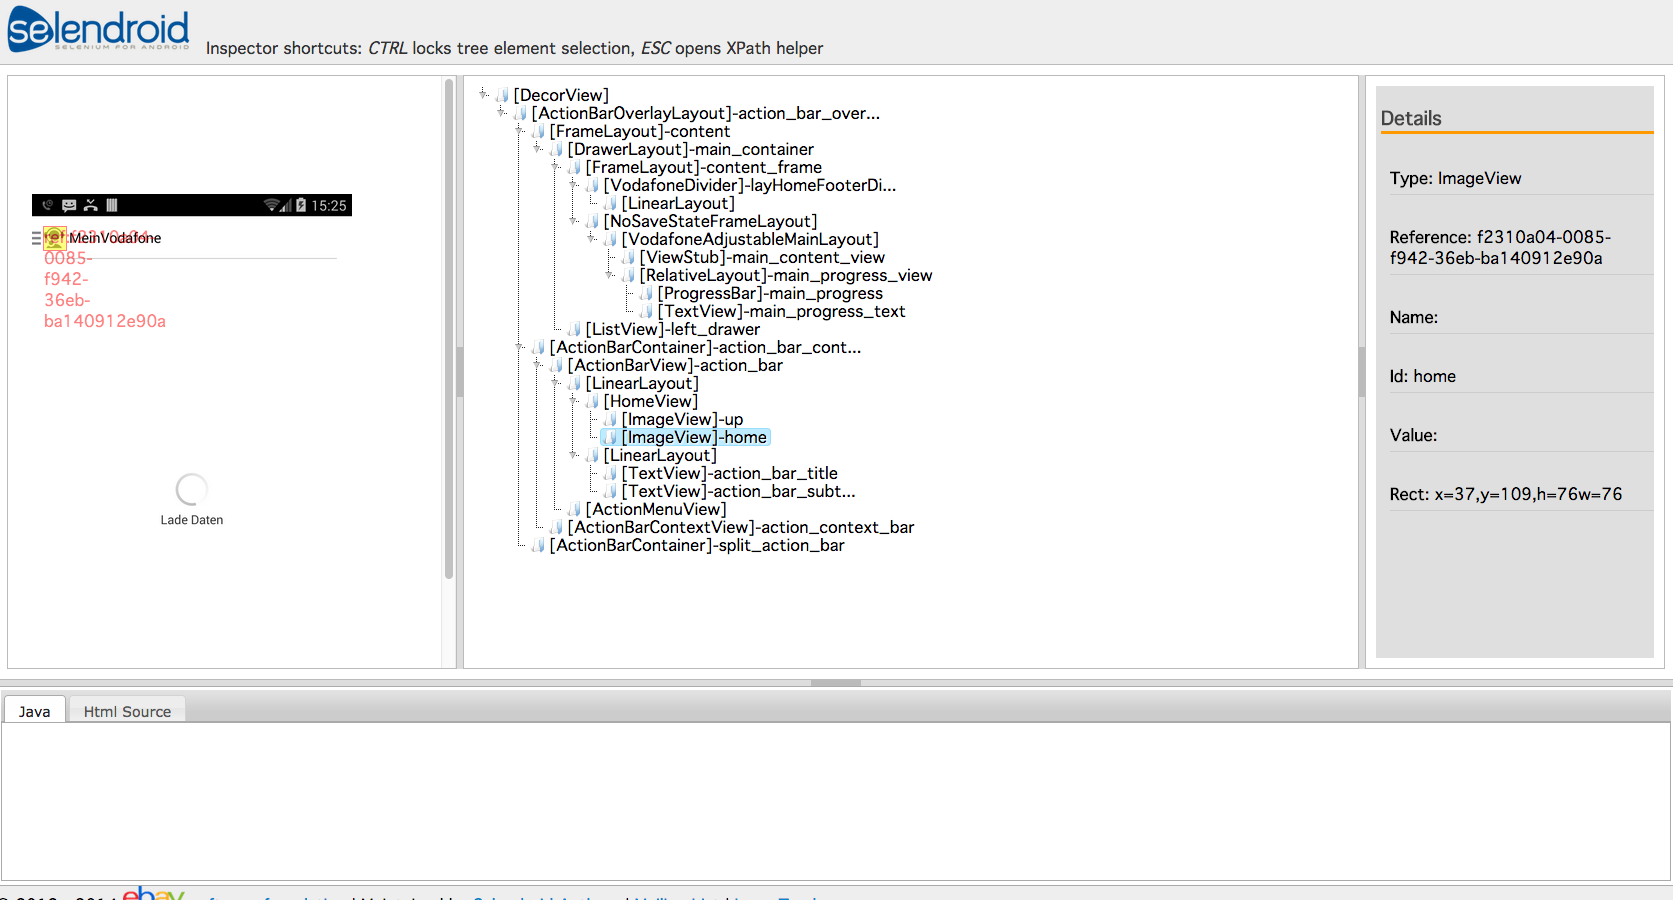Screen dimensions: 1673x900
Task: Click the node icon beside [ActionMenuView]
Action: pos(575,509)
